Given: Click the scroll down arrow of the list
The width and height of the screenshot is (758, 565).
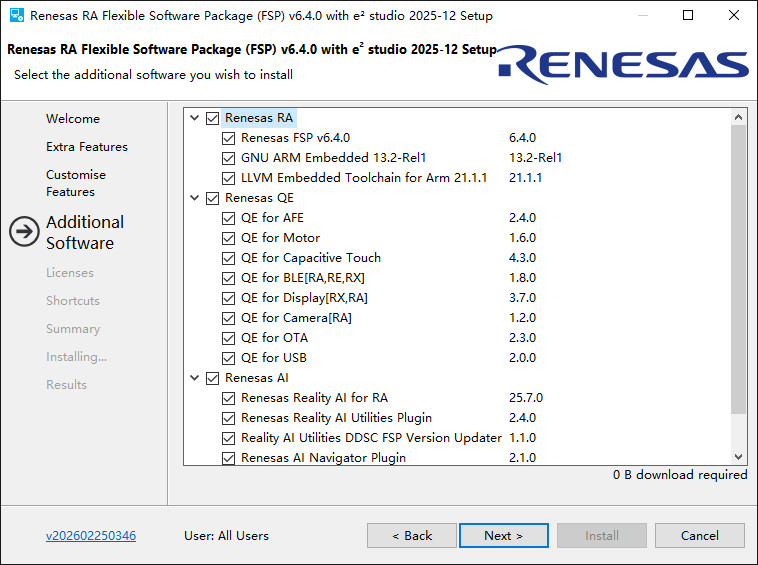Looking at the screenshot, I should pyautogui.click(x=738, y=456).
